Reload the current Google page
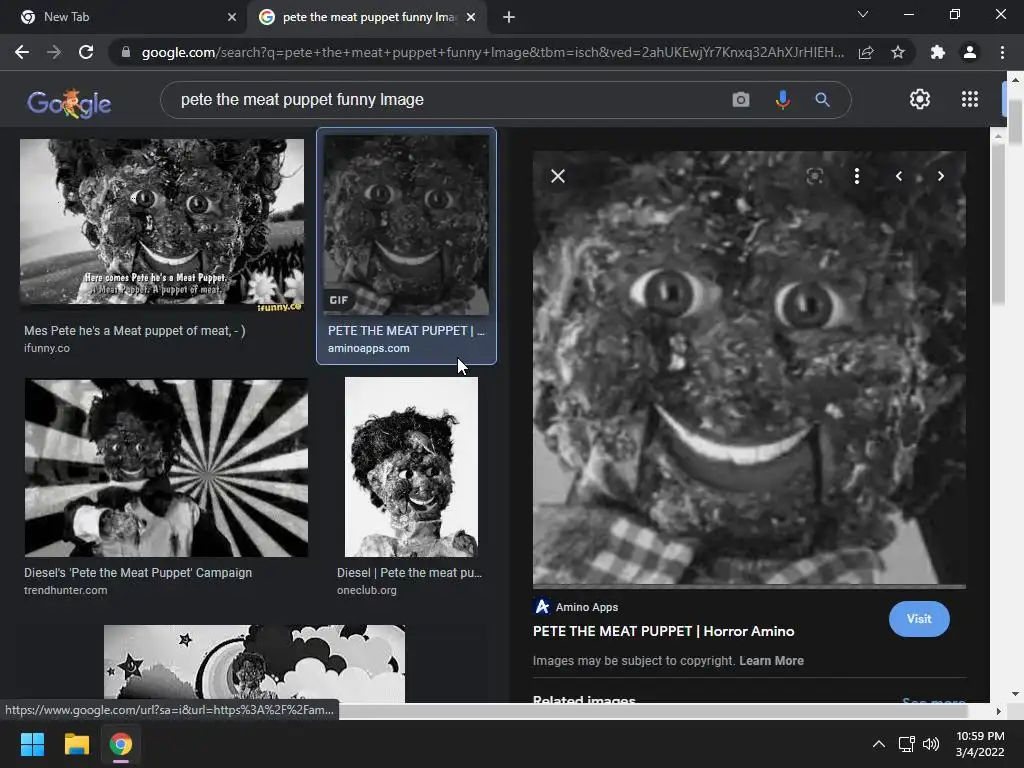Image resolution: width=1024 pixels, height=768 pixels. [86, 52]
